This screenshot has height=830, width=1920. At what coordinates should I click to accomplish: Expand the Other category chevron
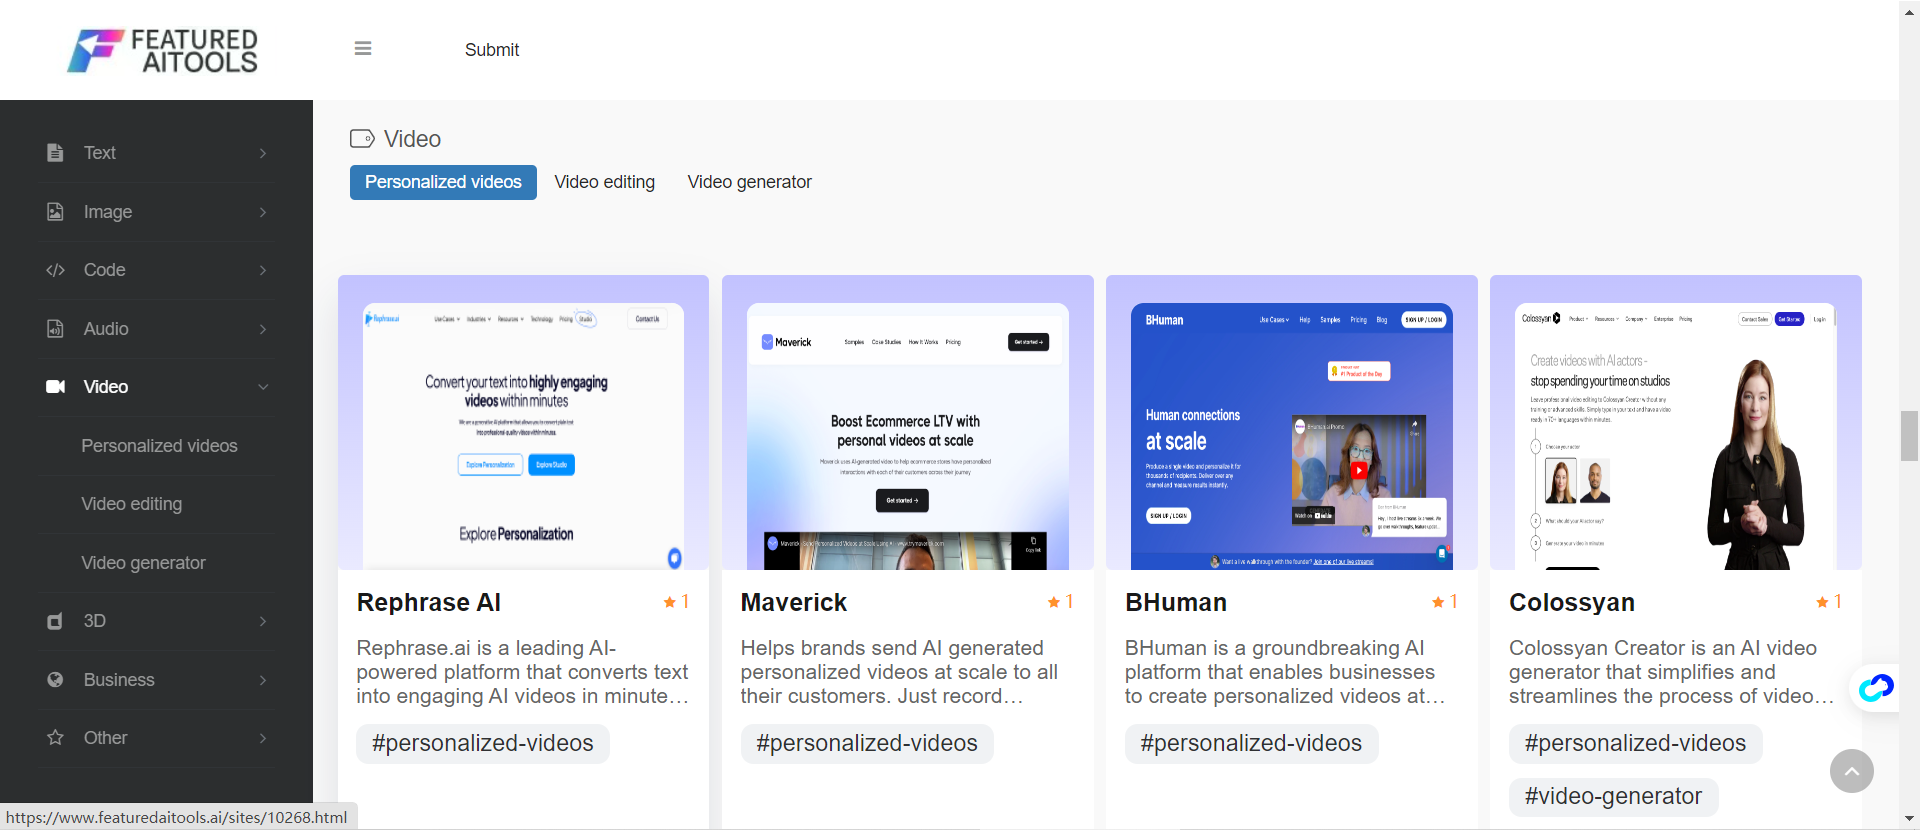click(x=263, y=738)
